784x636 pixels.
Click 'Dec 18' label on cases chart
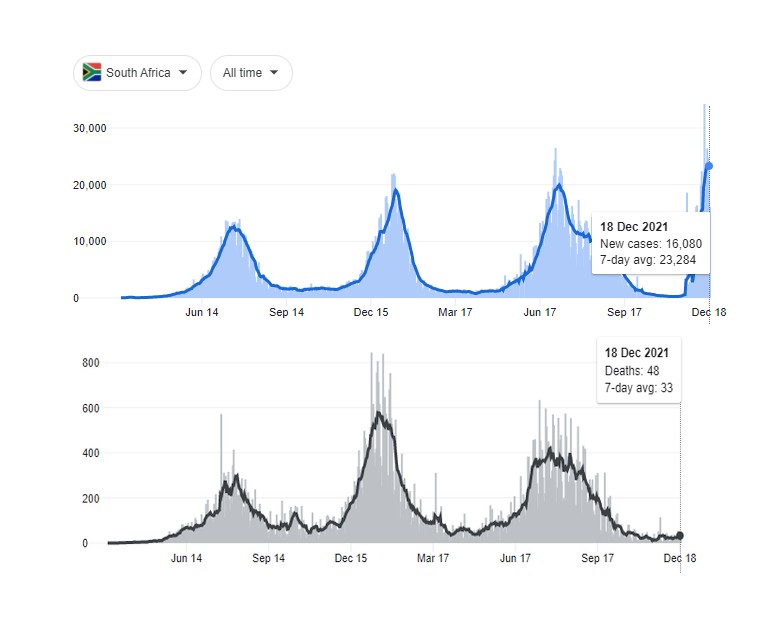point(708,312)
